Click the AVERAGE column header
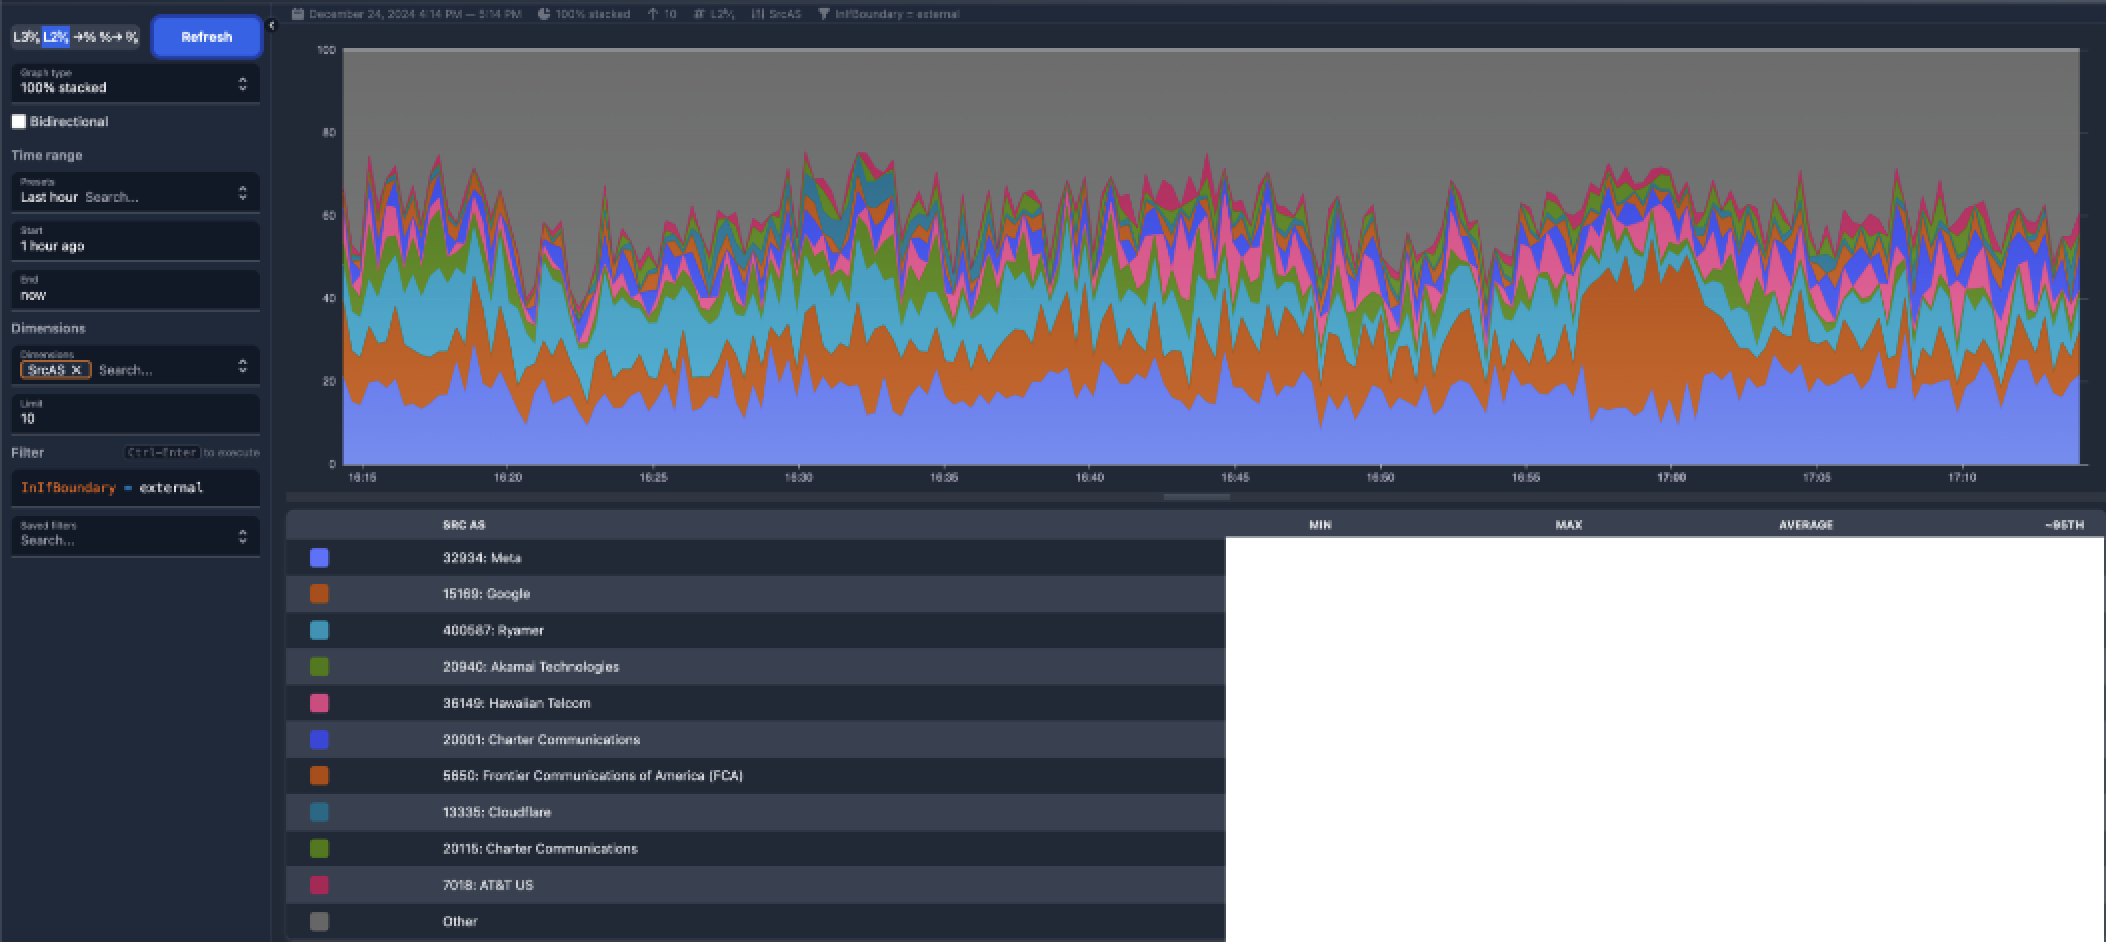This screenshot has width=2106, height=942. click(1806, 525)
